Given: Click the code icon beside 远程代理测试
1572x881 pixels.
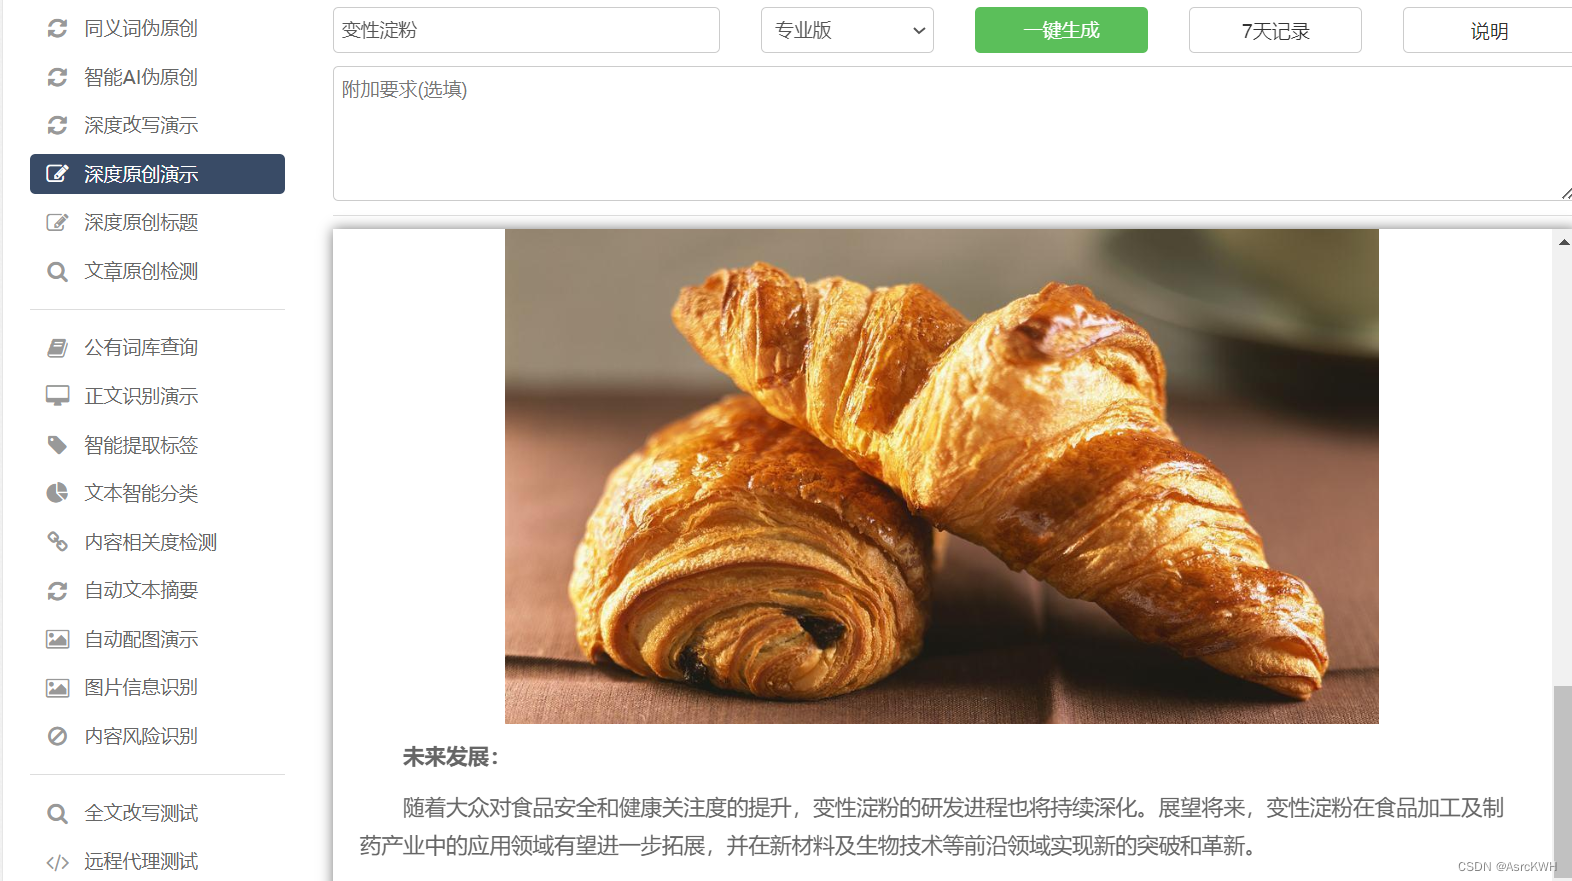Looking at the screenshot, I should pyautogui.click(x=58, y=862).
